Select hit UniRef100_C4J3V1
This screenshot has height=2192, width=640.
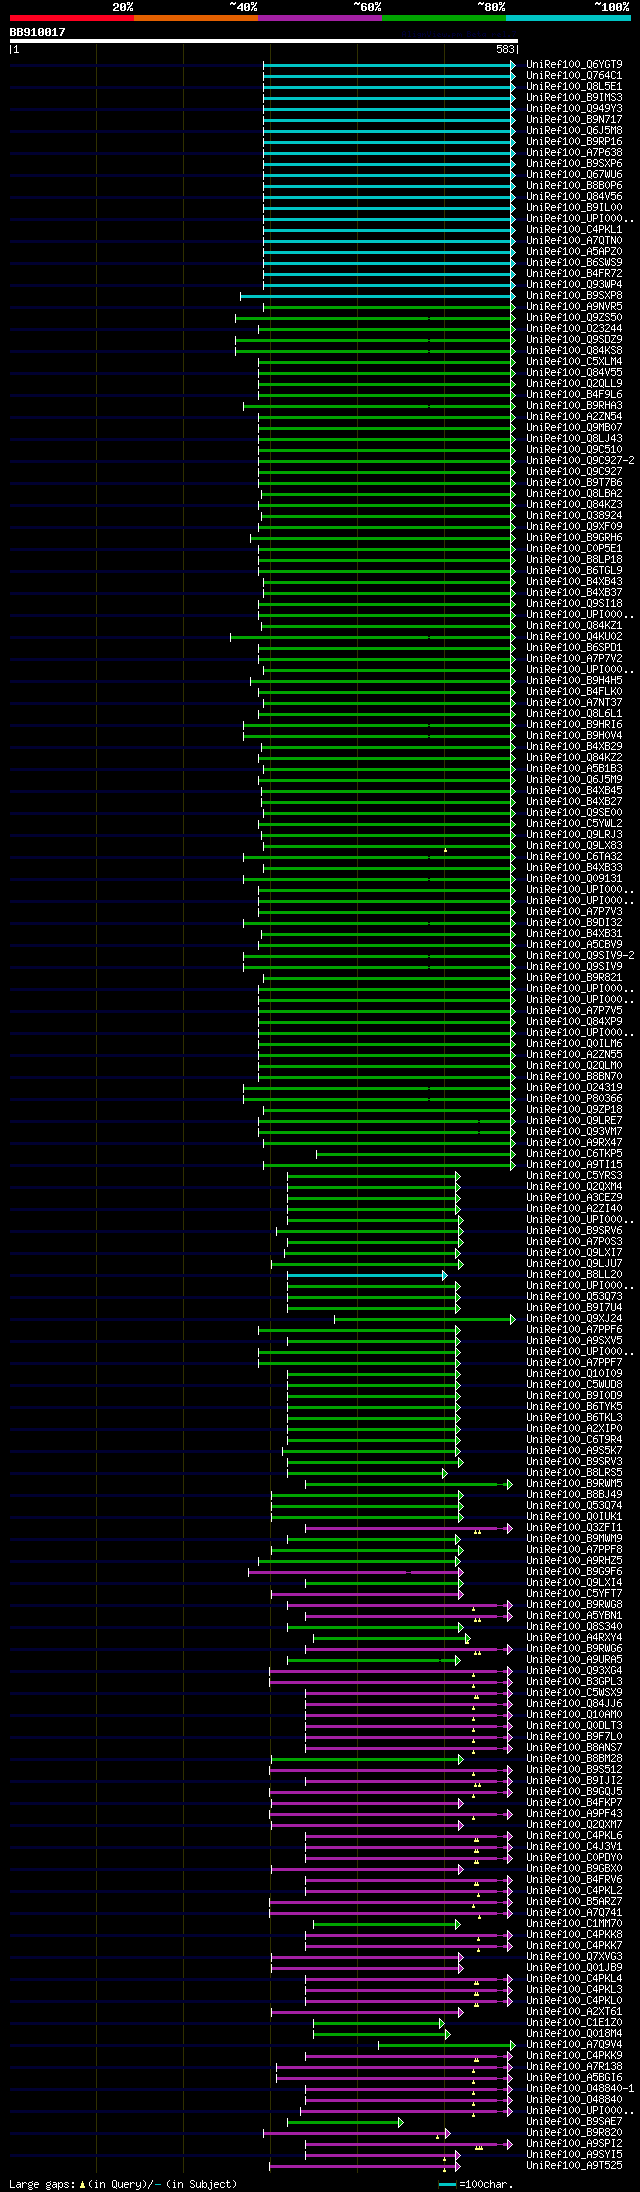(x=574, y=1846)
